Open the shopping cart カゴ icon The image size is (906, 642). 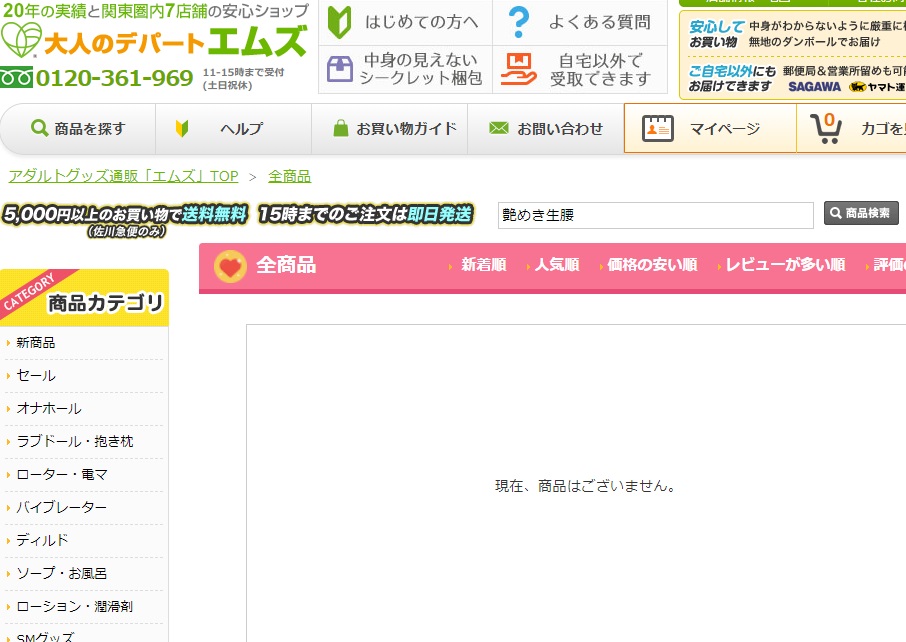[x=826, y=129]
